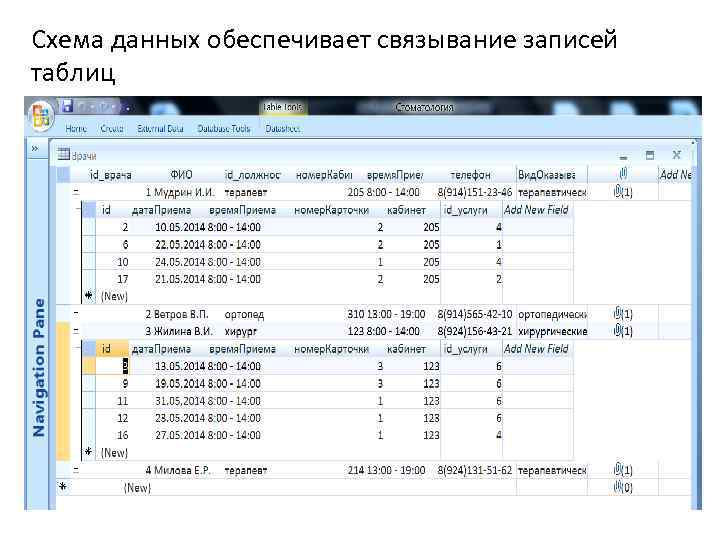Click the хирург position cell
Screen dimensions: 720x540
[241, 331]
